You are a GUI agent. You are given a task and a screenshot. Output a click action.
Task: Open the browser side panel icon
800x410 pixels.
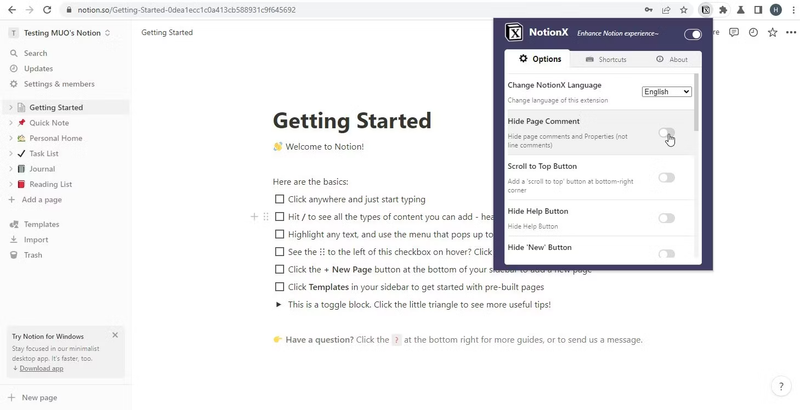point(758,10)
